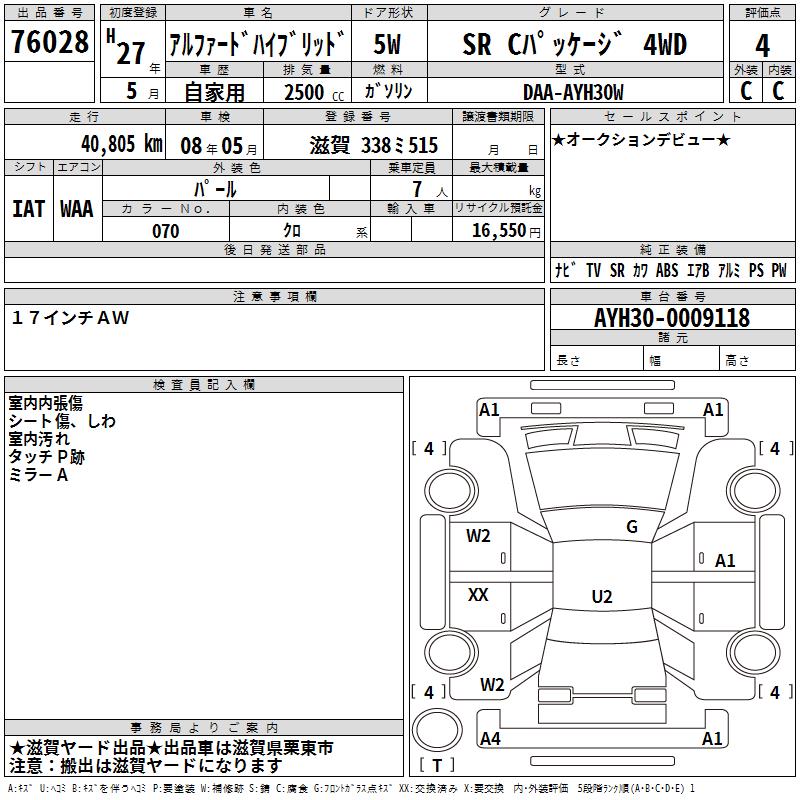Viewport: 800px width, 800px height.
Task: Select the IAT shift type value
Action: coord(28,208)
